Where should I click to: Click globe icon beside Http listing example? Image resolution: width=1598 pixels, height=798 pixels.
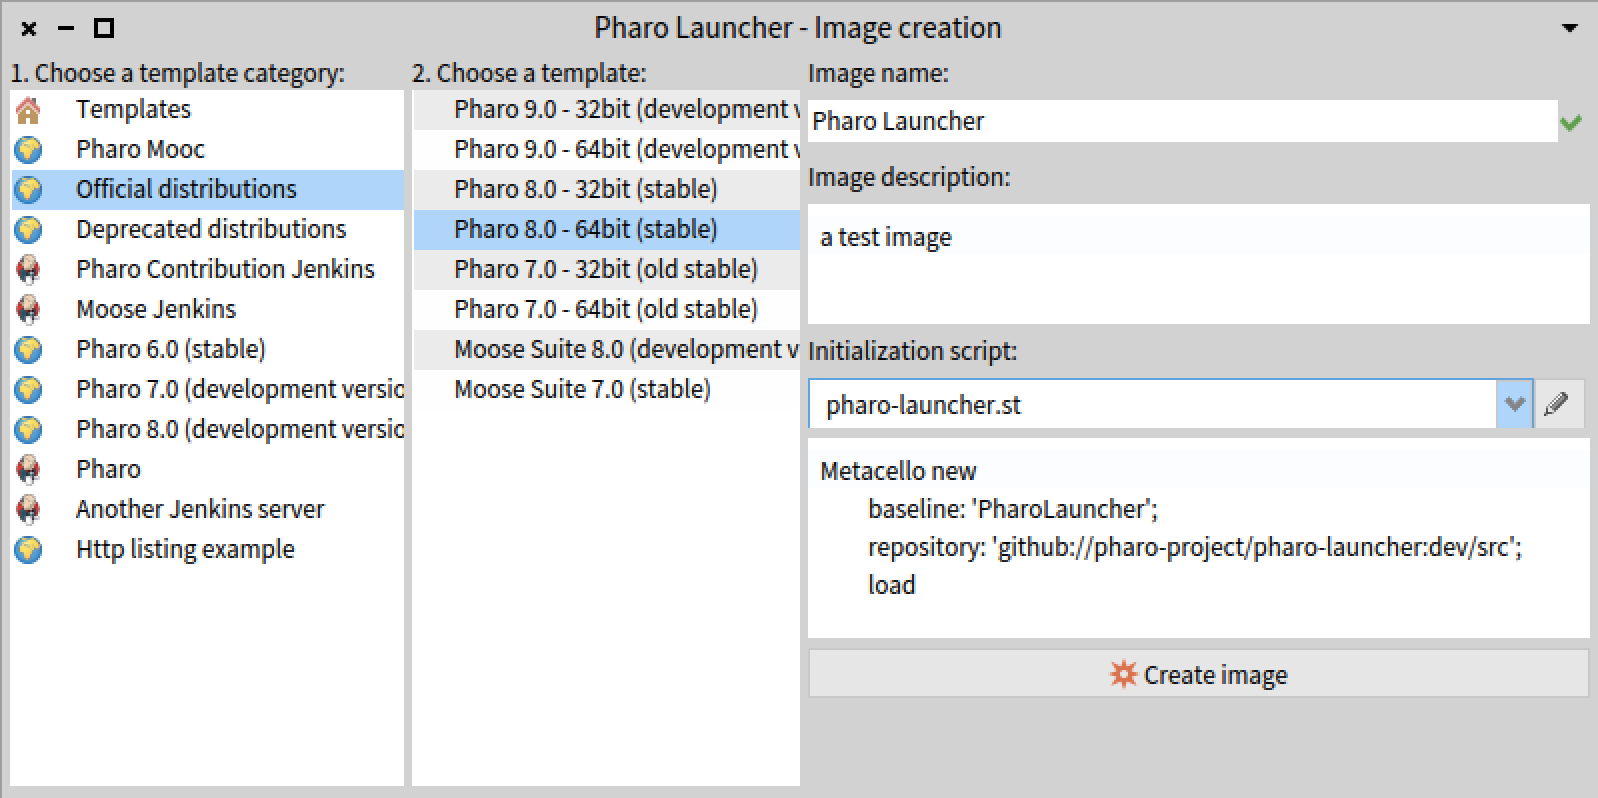pos(28,550)
